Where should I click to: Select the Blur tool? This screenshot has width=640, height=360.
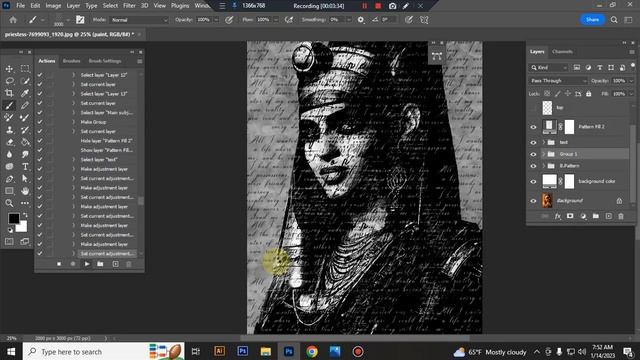(9, 154)
